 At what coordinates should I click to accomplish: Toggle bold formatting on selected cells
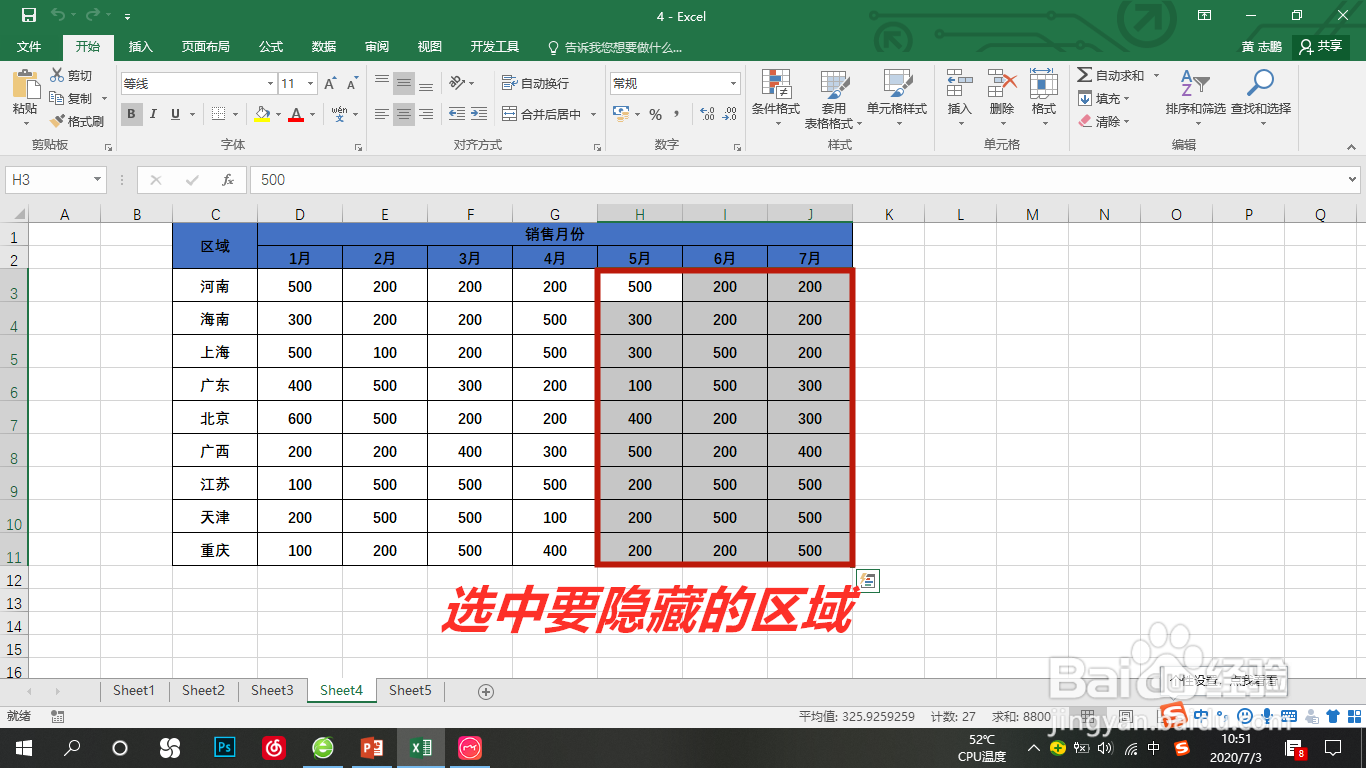(131, 114)
